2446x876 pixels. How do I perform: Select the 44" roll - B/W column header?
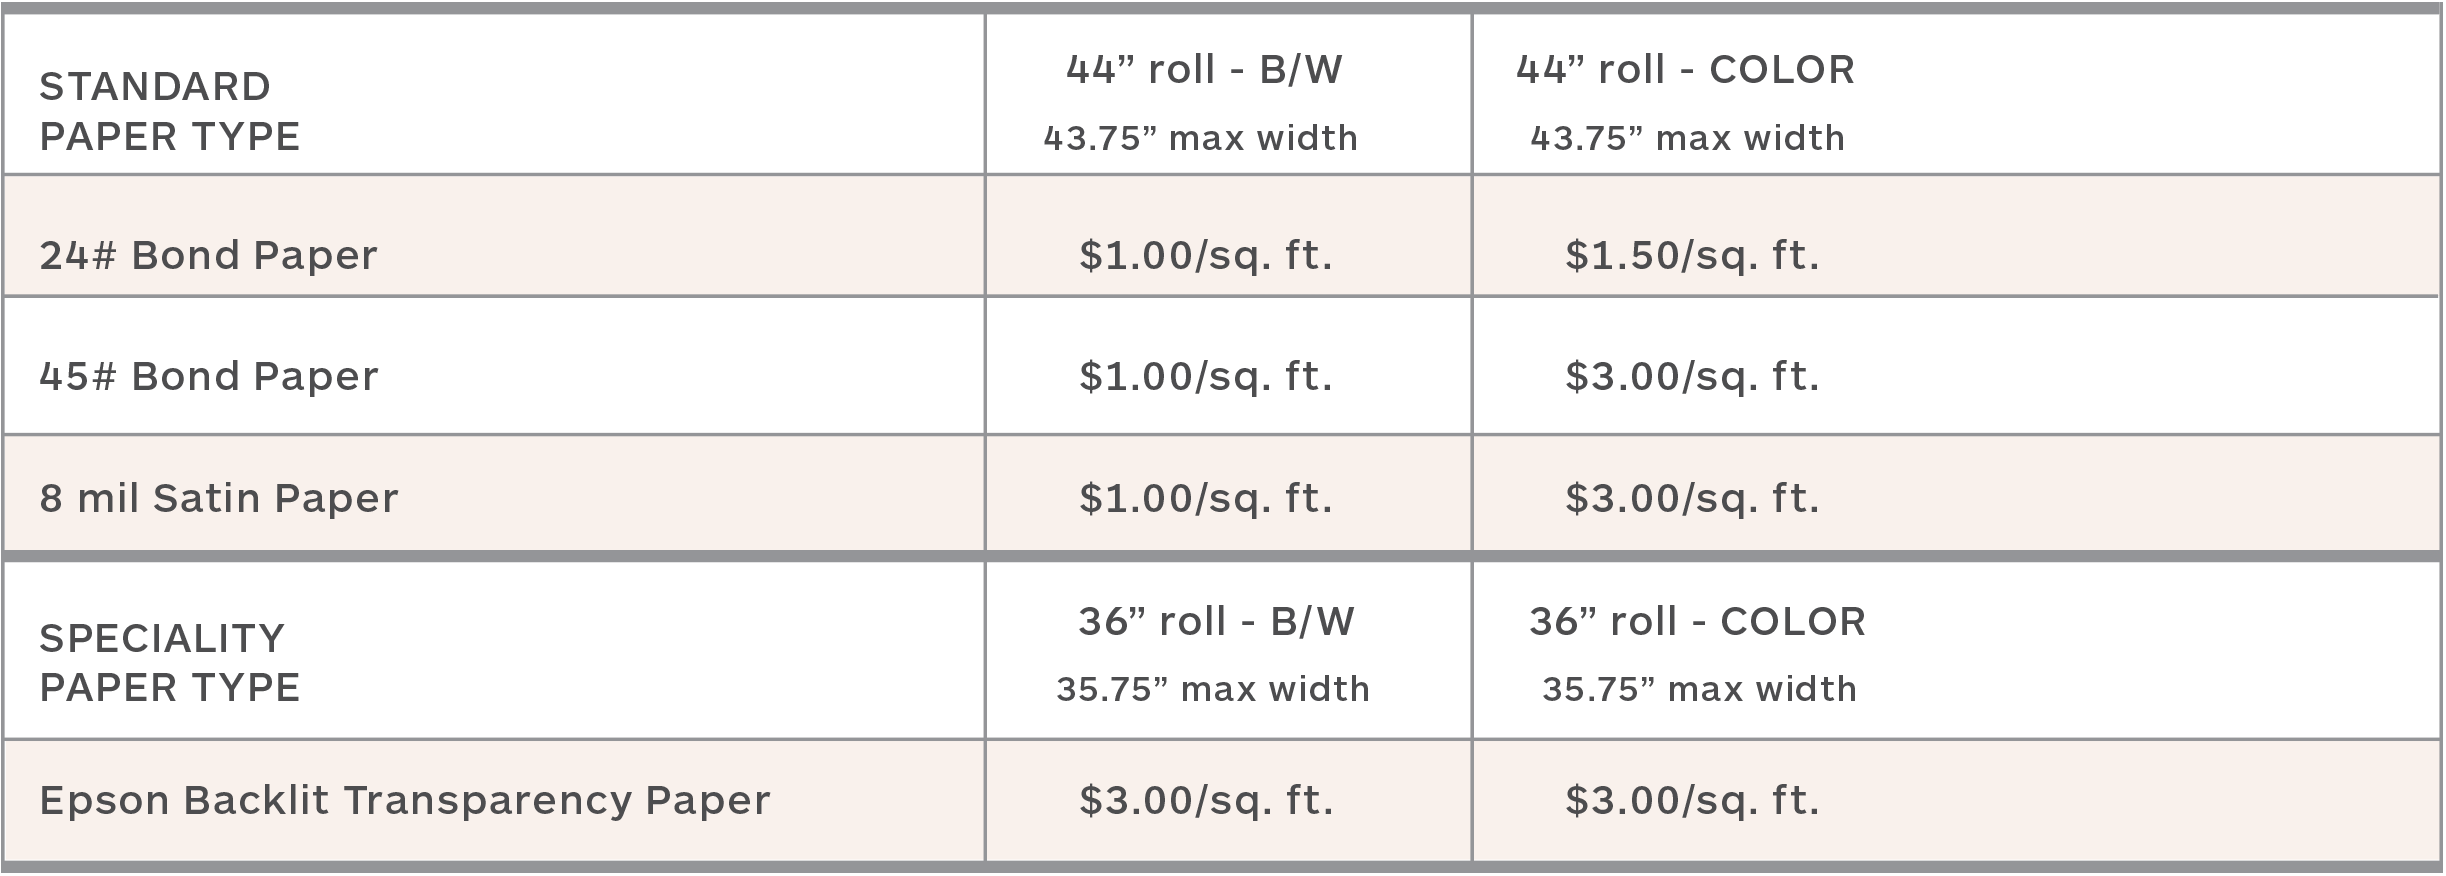pos(1204,69)
